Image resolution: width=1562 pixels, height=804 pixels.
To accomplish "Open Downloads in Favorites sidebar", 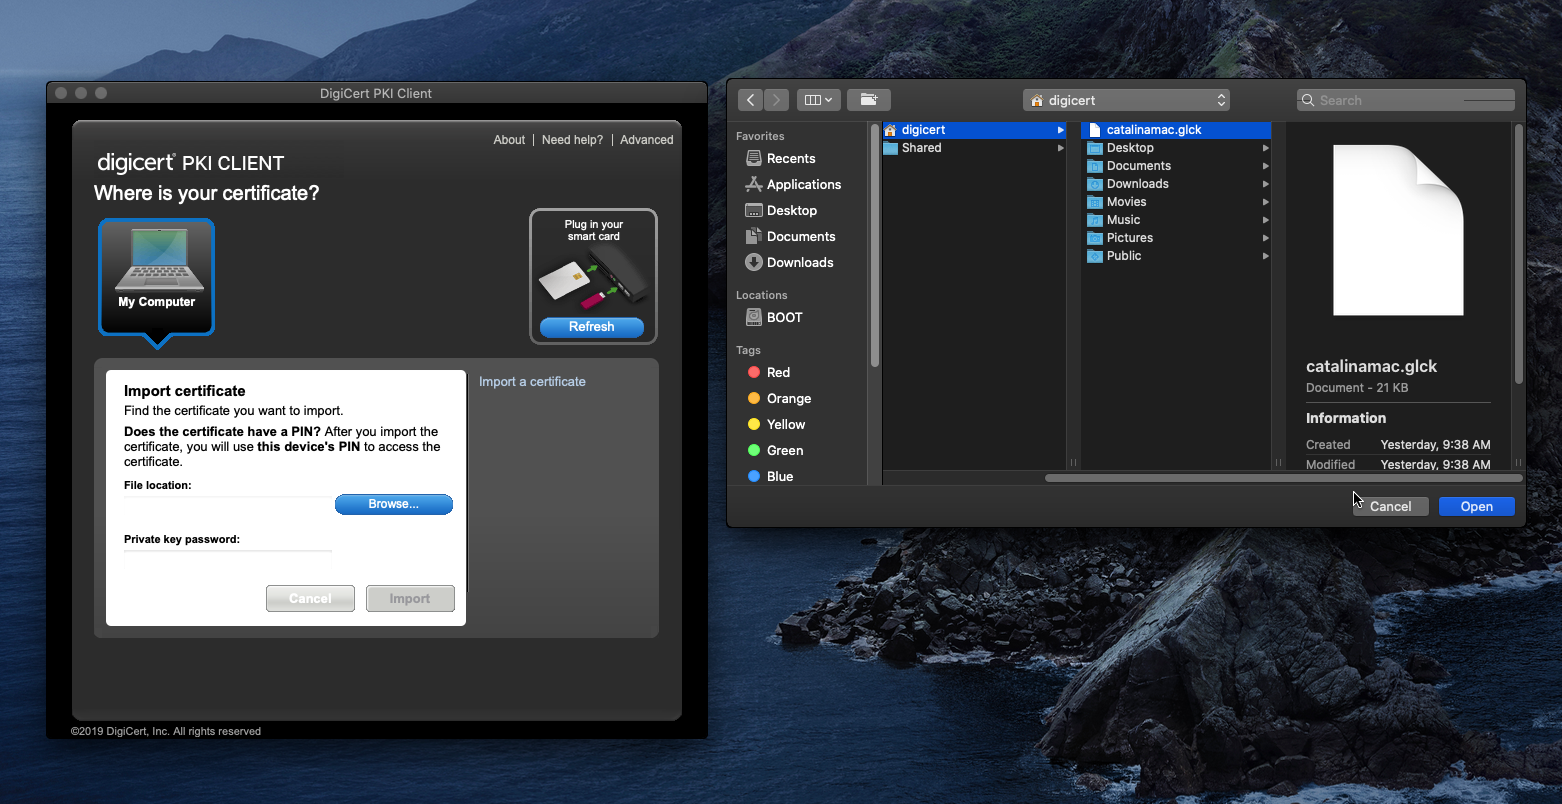I will (789, 262).
